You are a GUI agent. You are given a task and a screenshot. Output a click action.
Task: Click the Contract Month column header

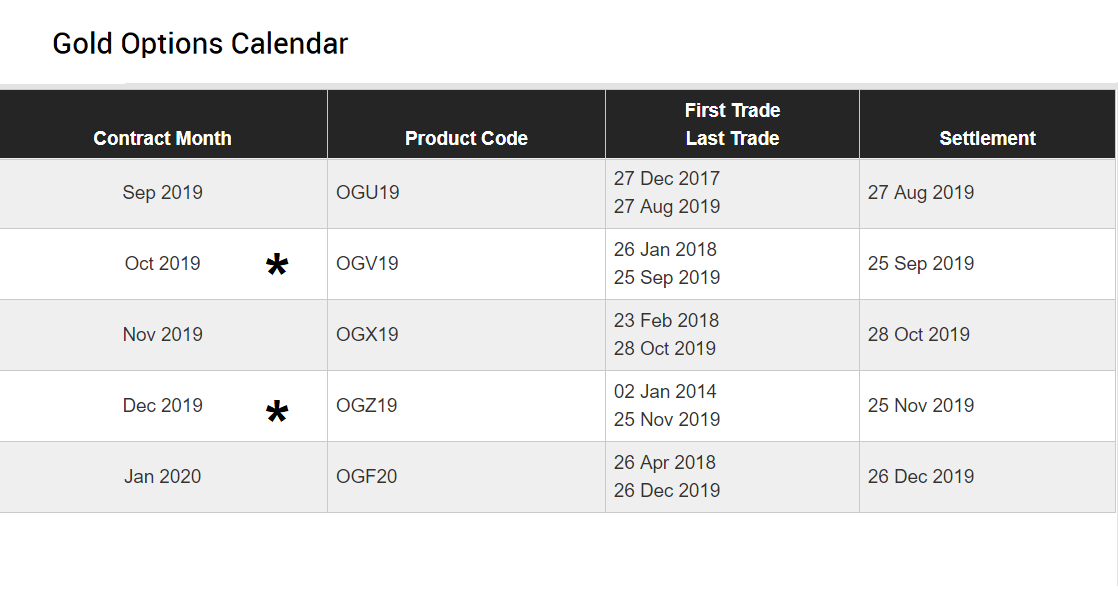coord(162,139)
